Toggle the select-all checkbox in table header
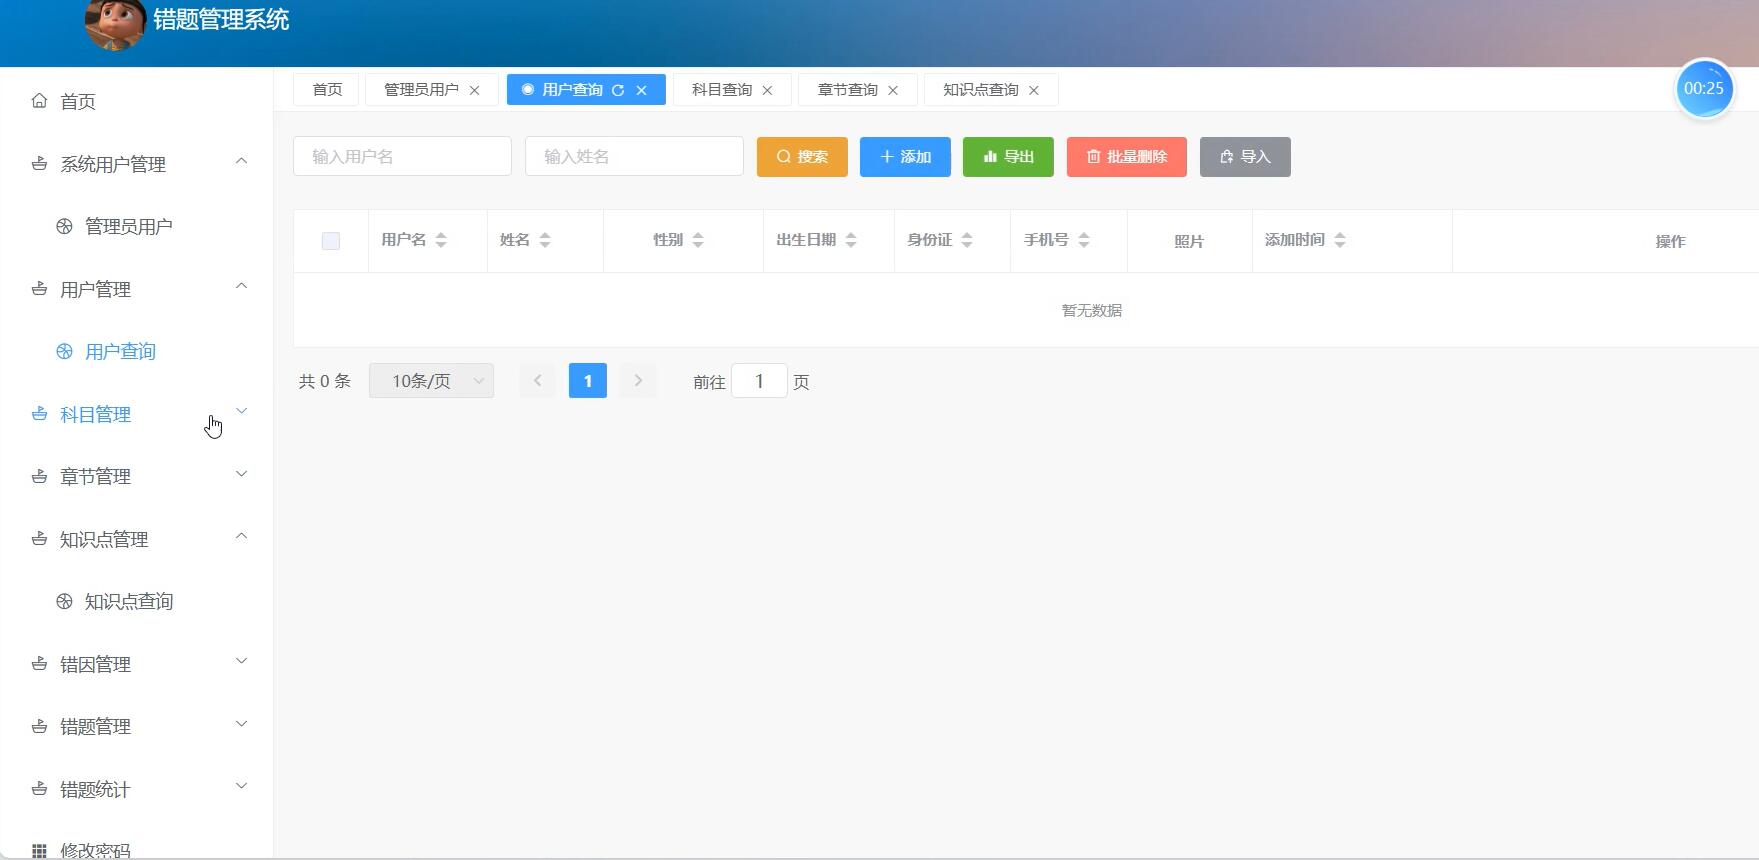The width and height of the screenshot is (1759, 860). coord(331,241)
